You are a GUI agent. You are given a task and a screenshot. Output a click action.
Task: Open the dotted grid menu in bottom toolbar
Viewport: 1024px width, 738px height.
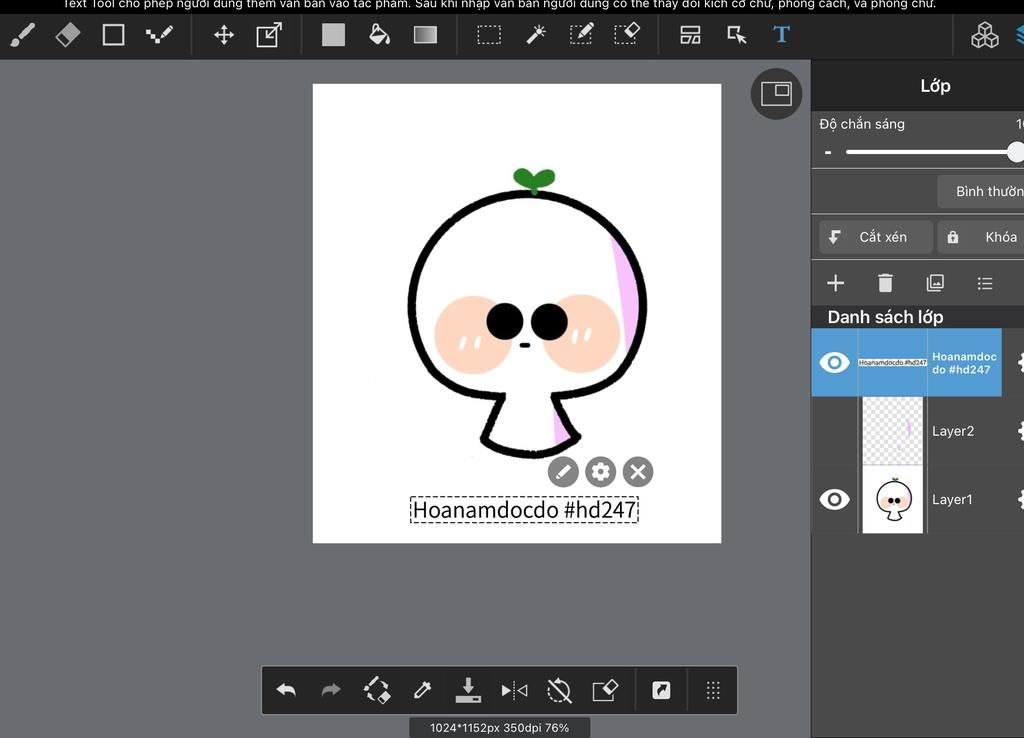(713, 690)
